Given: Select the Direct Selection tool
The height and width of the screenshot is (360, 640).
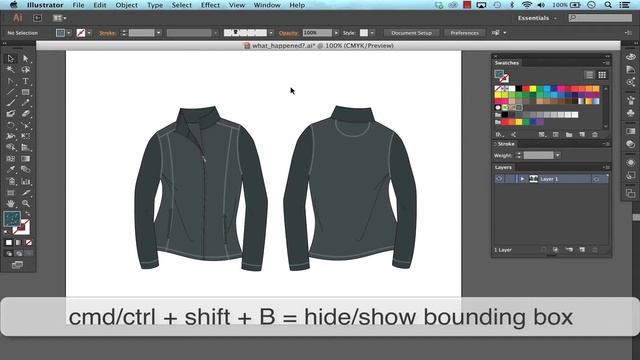Looking at the screenshot, I should [x=25, y=59].
